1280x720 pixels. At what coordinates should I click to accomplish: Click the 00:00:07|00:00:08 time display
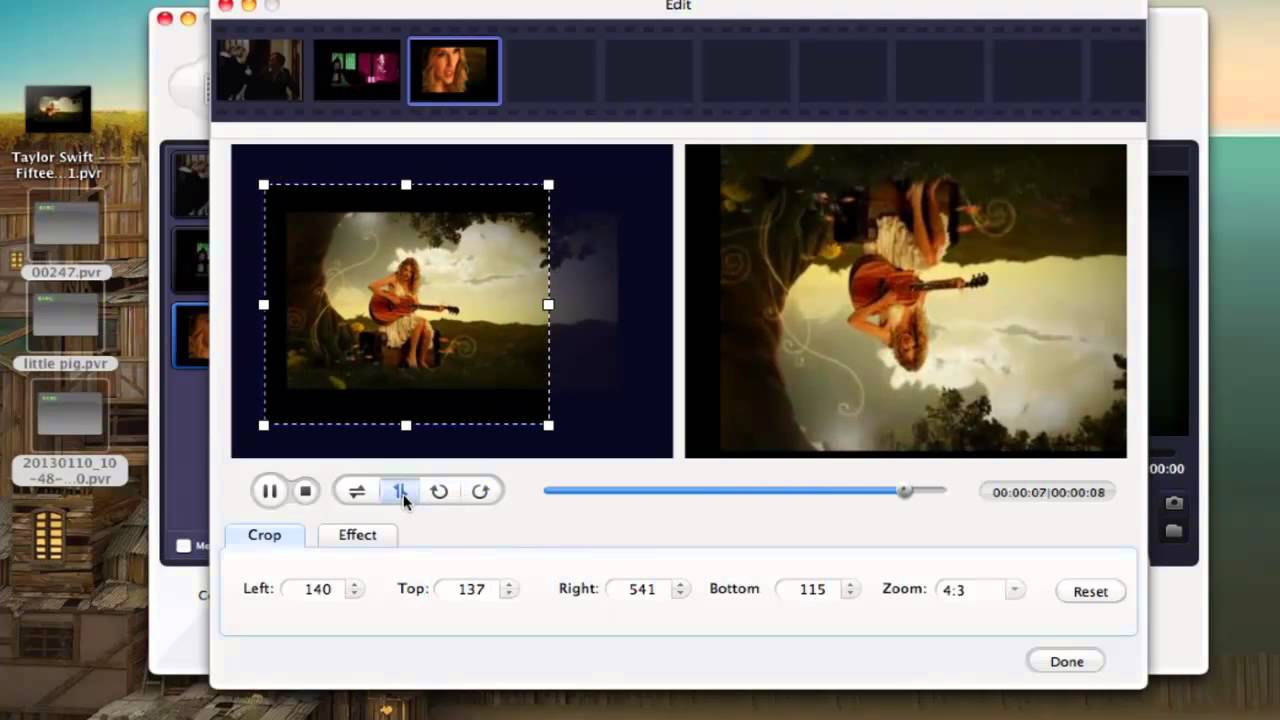click(x=1048, y=492)
